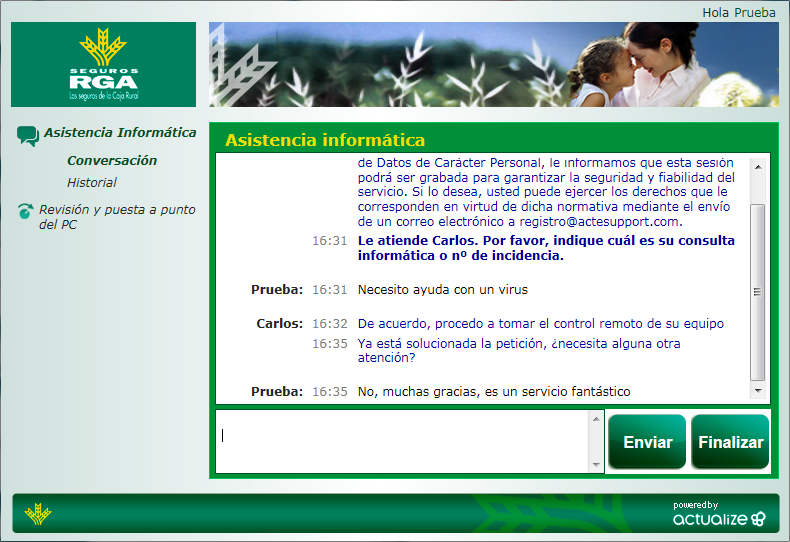Click message box scroll up arrow

(x=596, y=419)
